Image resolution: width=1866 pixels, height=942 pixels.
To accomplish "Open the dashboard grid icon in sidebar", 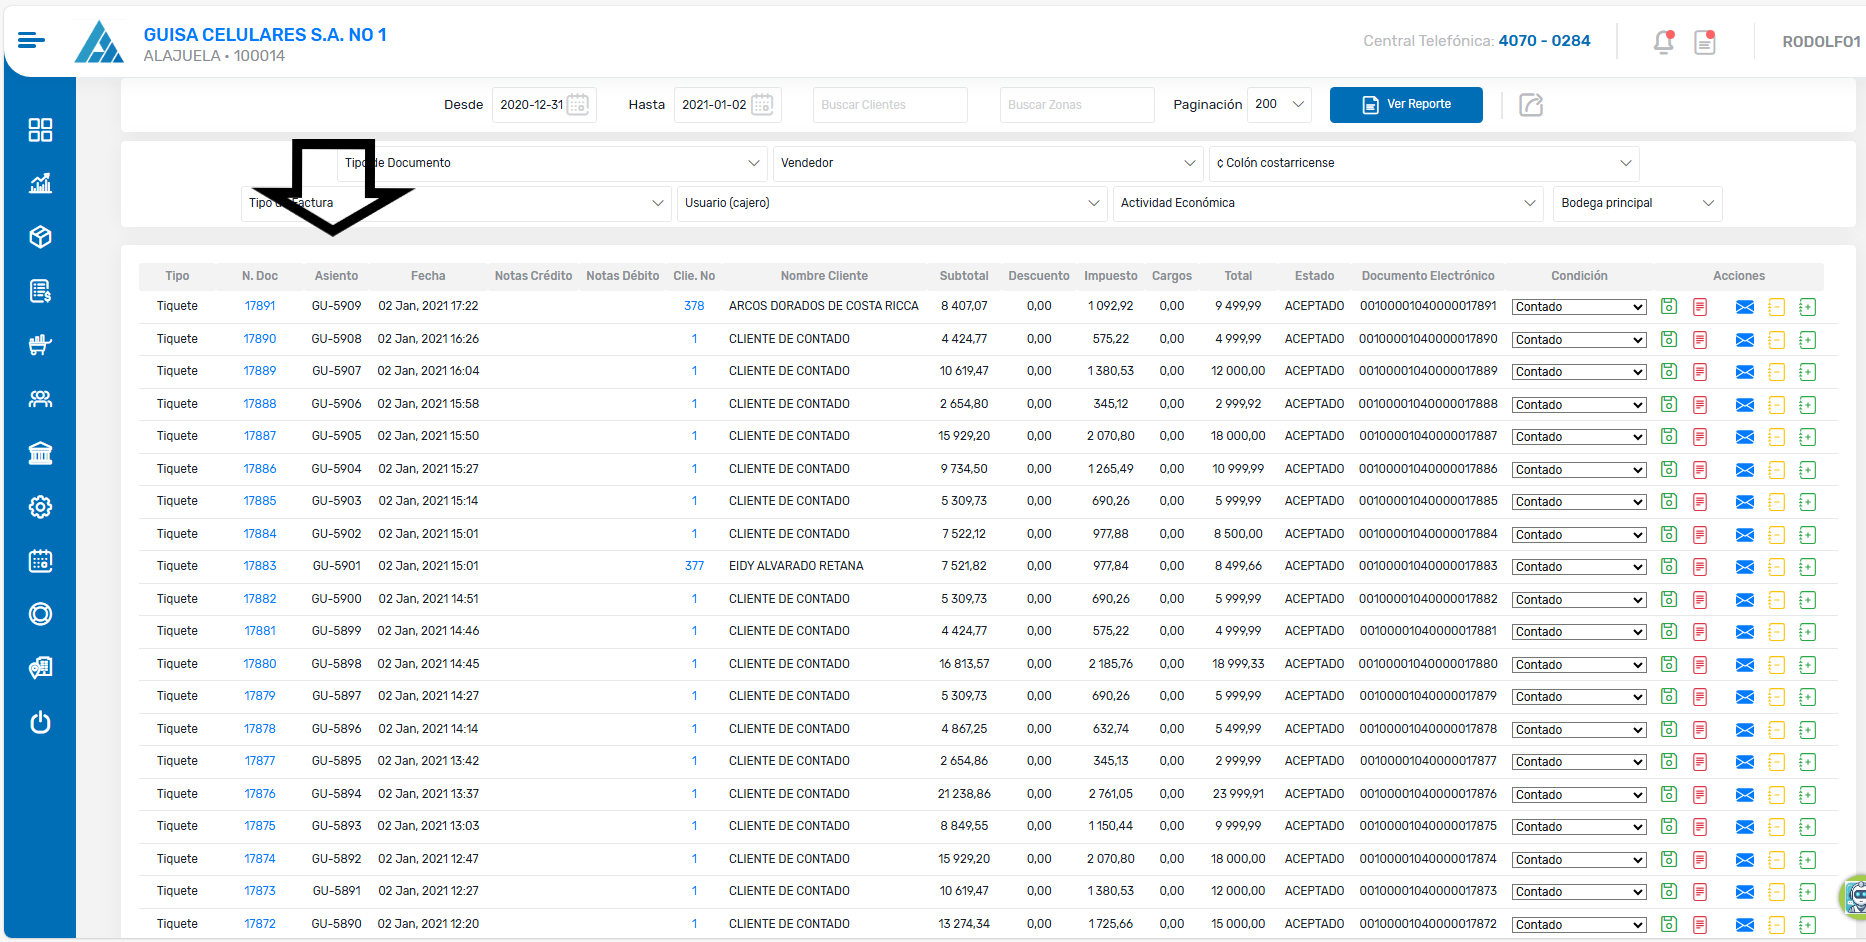I will click(40, 130).
